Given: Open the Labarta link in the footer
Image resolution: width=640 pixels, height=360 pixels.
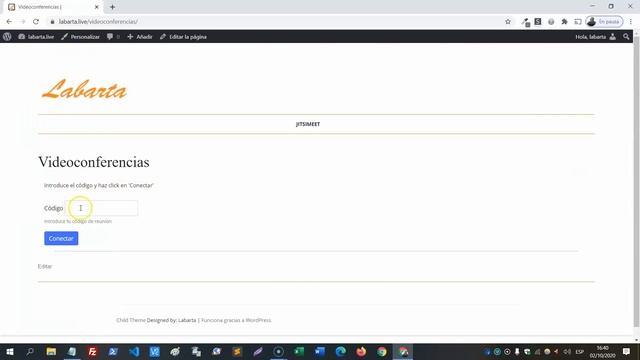Looking at the screenshot, I should [187, 320].
